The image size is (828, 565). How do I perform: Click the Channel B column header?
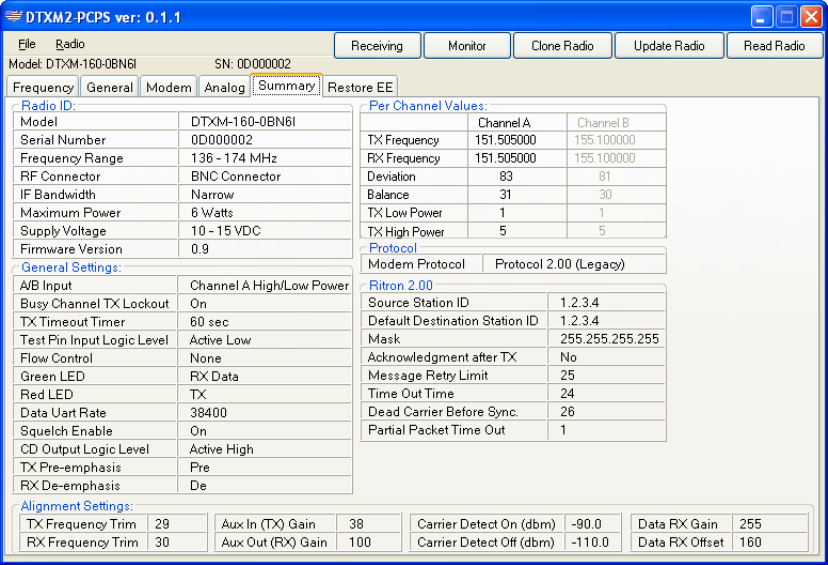click(x=603, y=123)
